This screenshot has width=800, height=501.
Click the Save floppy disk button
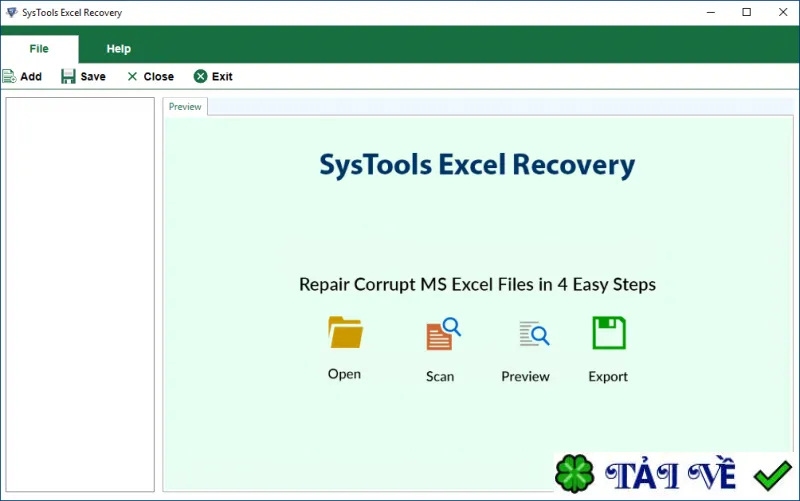[83, 77]
